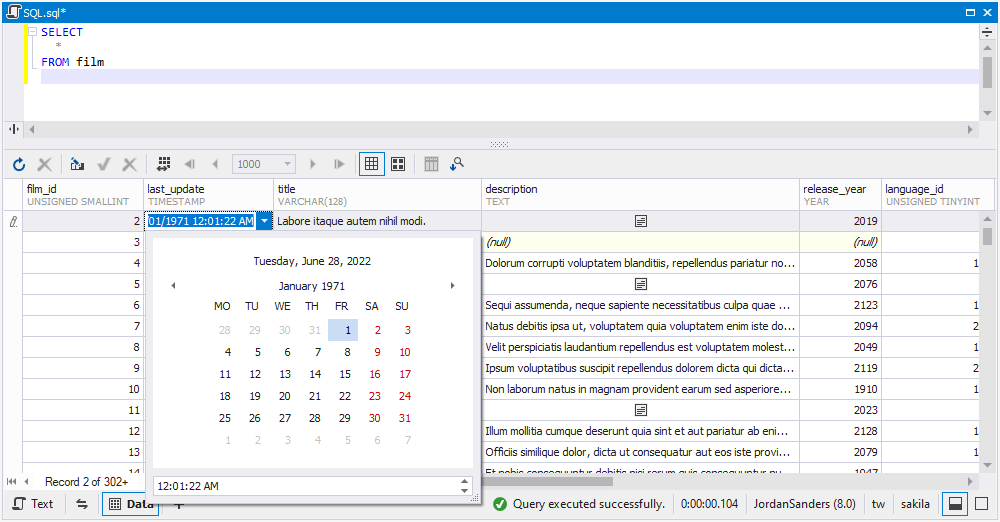Click the split handle icon at editor top right
This screenshot has width=1000, height=522.
(987, 33)
